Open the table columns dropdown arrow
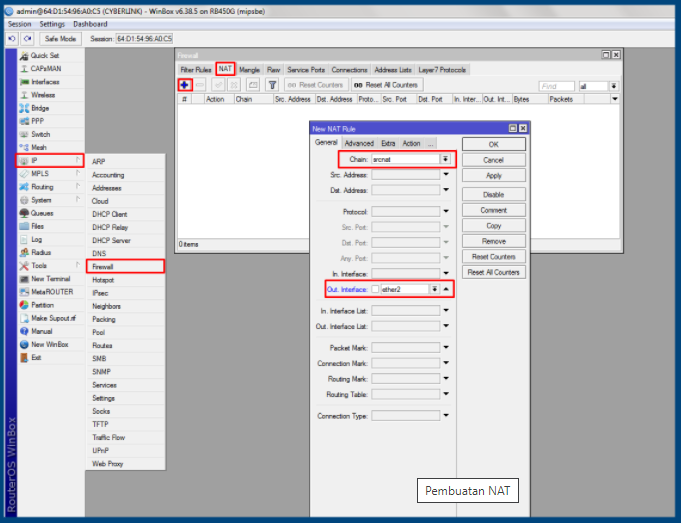This screenshot has height=523, width=681. coord(615,99)
